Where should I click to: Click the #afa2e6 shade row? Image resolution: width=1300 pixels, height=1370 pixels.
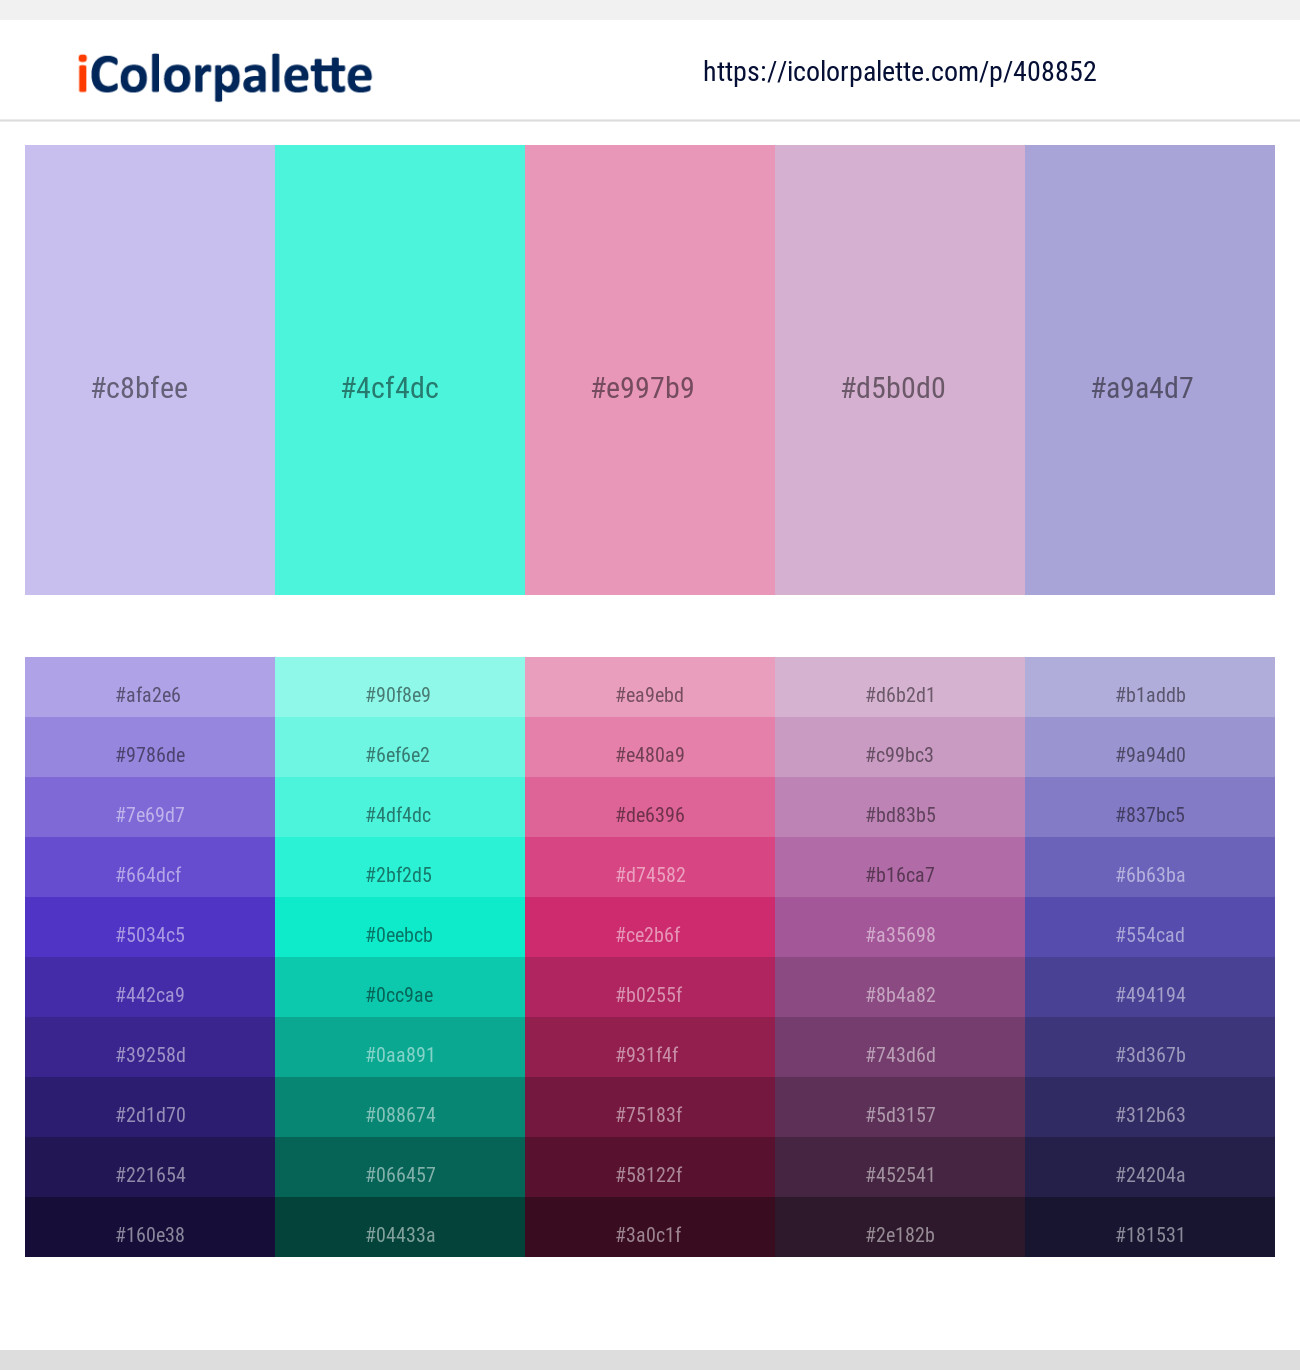tap(149, 695)
